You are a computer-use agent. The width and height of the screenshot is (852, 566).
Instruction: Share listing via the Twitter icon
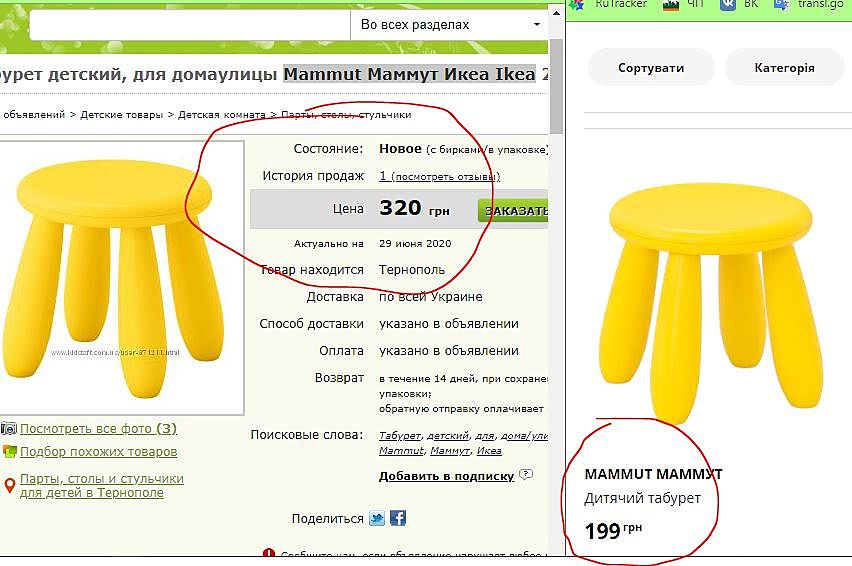pos(377,518)
